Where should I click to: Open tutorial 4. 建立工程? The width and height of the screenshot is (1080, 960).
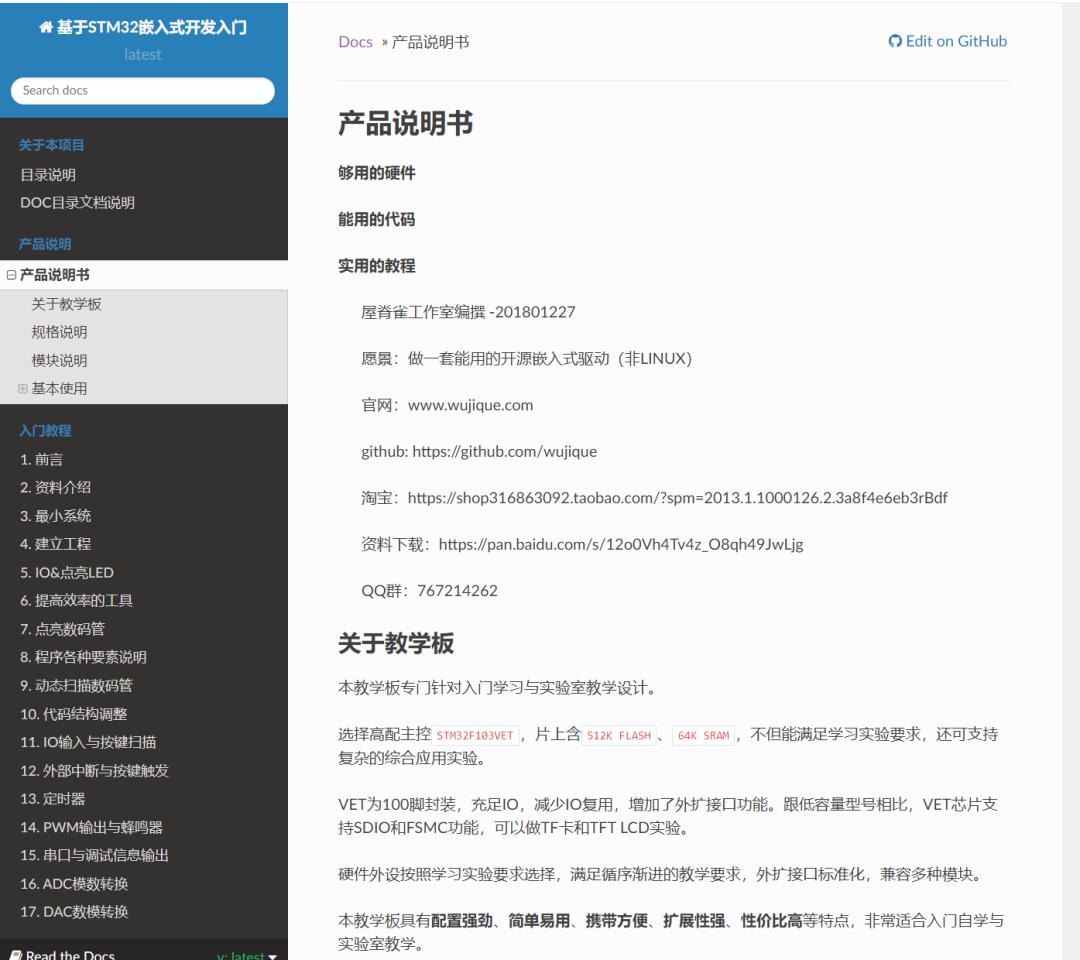55,544
